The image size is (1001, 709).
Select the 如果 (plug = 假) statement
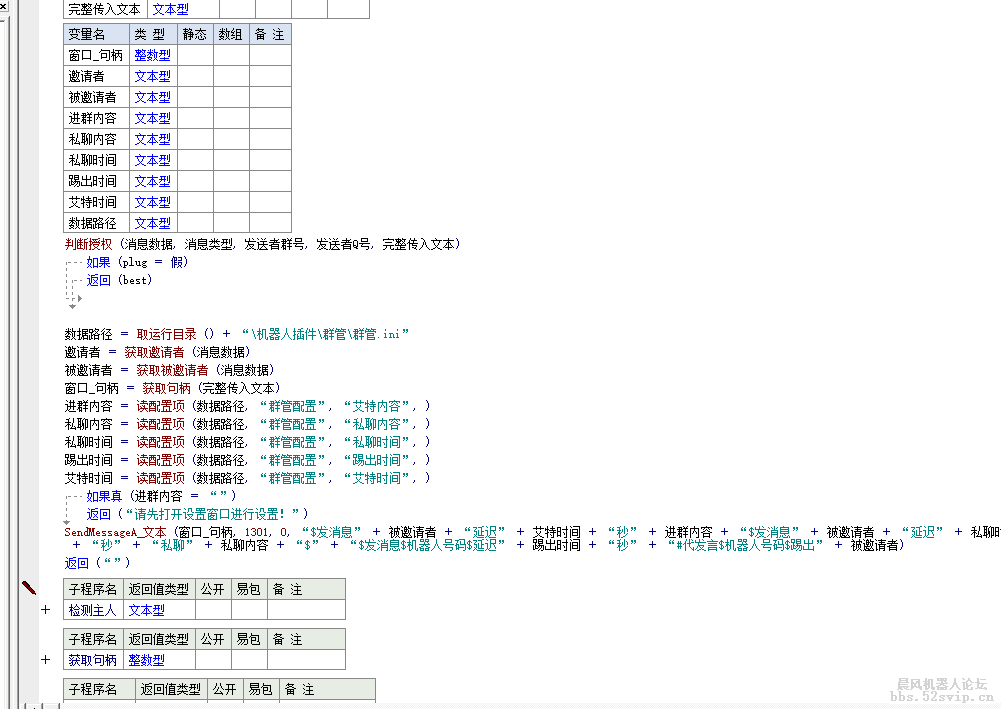coord(136,262)
